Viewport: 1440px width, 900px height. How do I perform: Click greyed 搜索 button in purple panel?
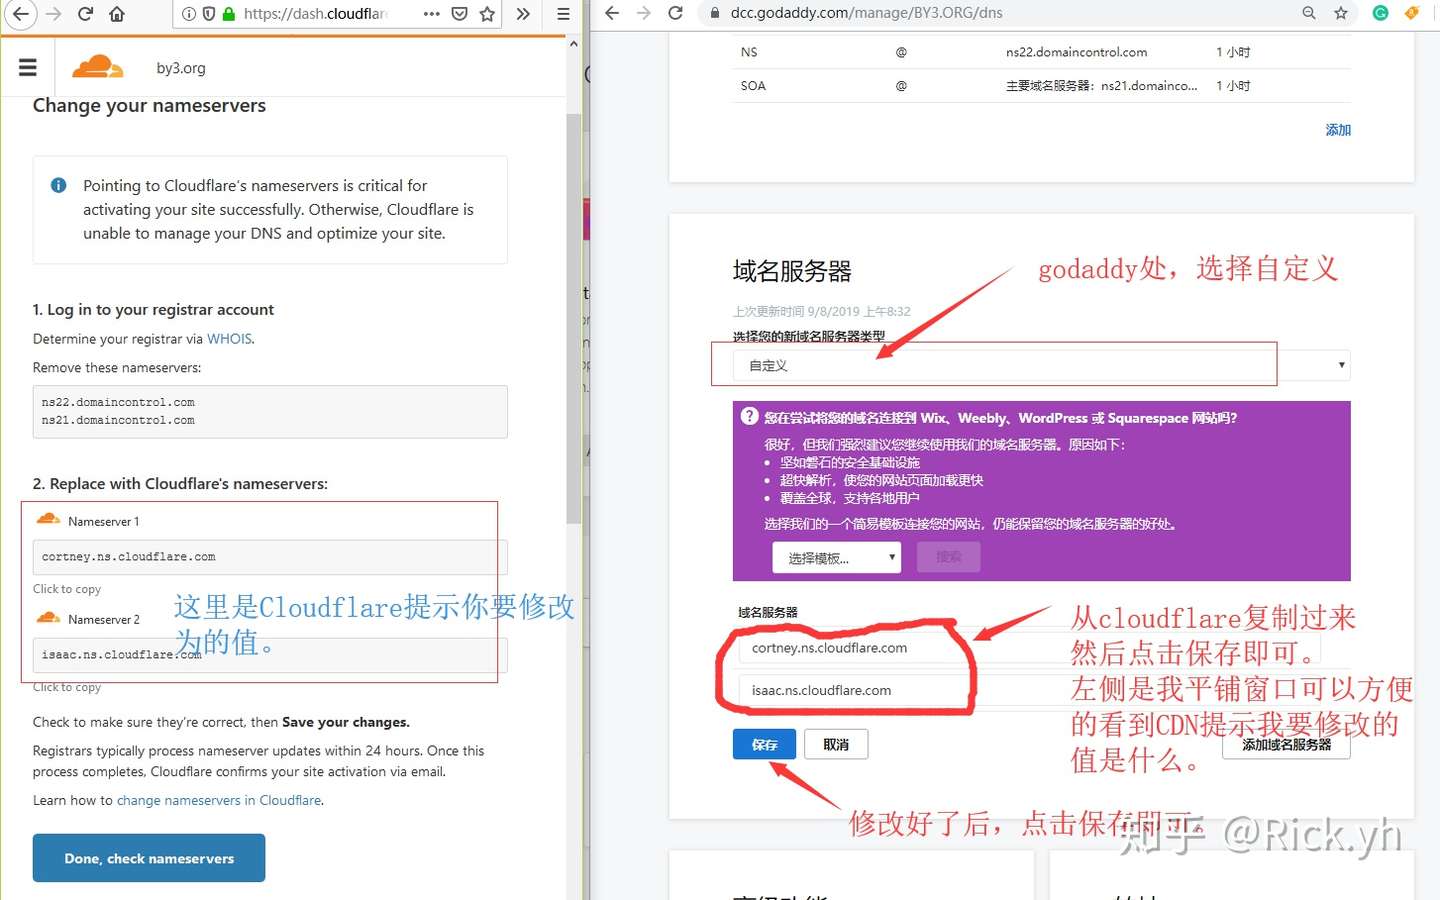pyautogui.click(x=949, y=557)
